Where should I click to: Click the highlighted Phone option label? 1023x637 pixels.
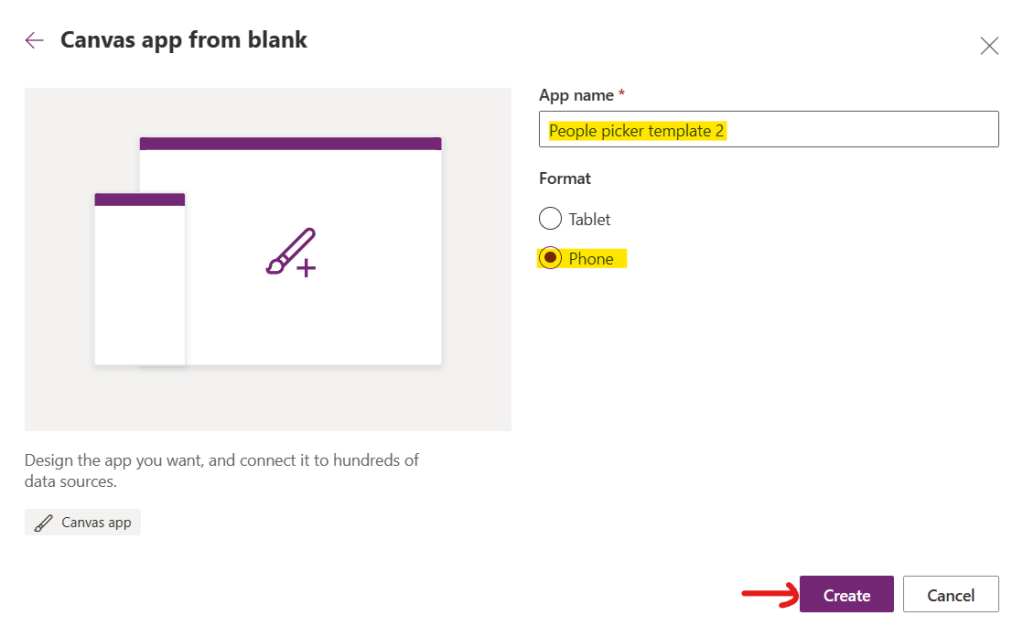[591, 258]
